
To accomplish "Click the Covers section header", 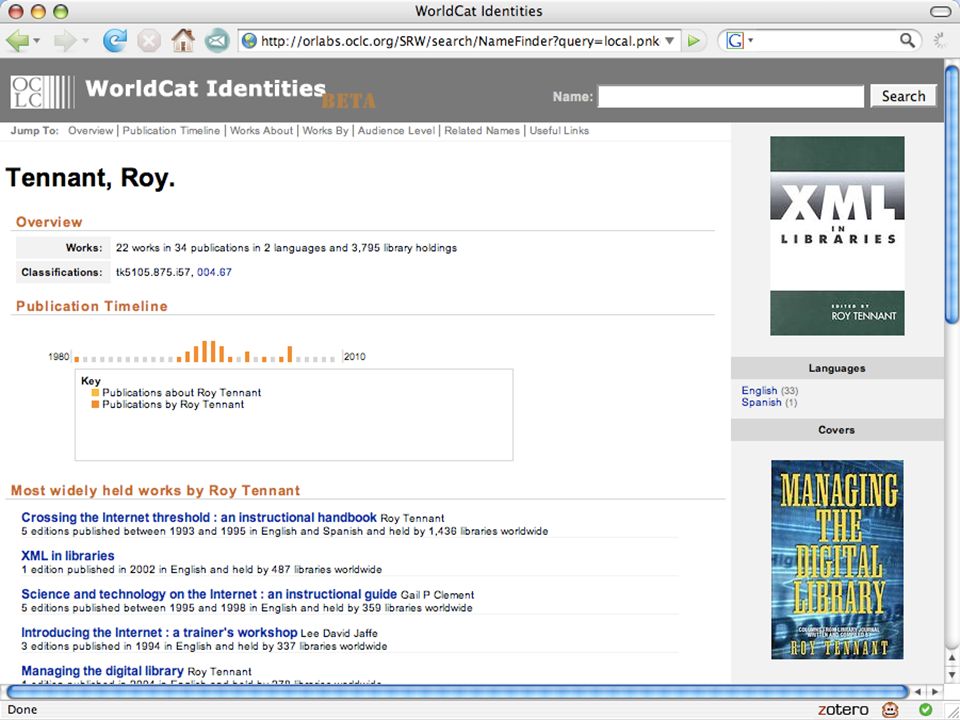I will pyautogui.click(x=837, y=430).
